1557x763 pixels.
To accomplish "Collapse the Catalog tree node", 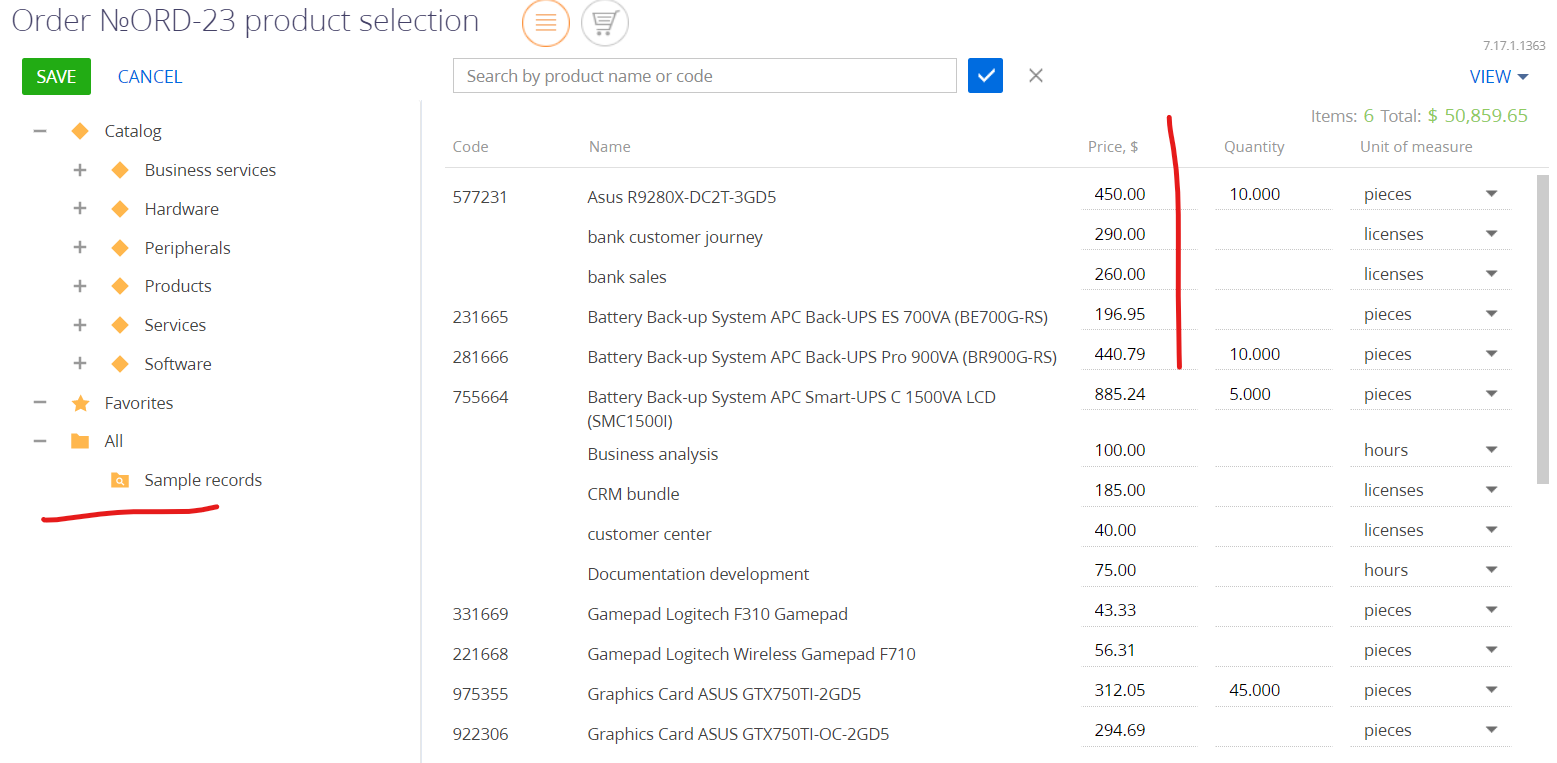I will pyautogui.click(x=40, y=131).
